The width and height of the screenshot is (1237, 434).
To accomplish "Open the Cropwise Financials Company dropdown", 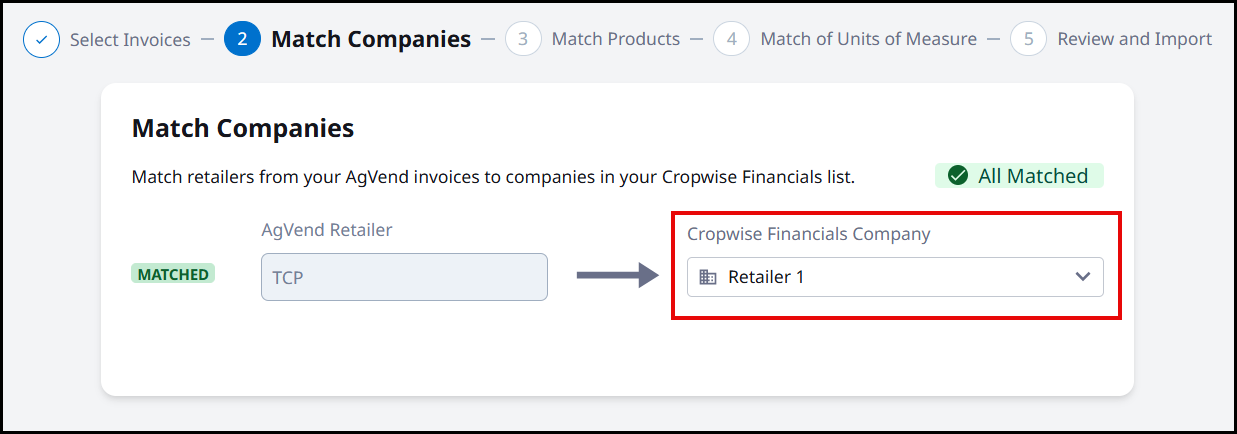I will coord(895,277).
